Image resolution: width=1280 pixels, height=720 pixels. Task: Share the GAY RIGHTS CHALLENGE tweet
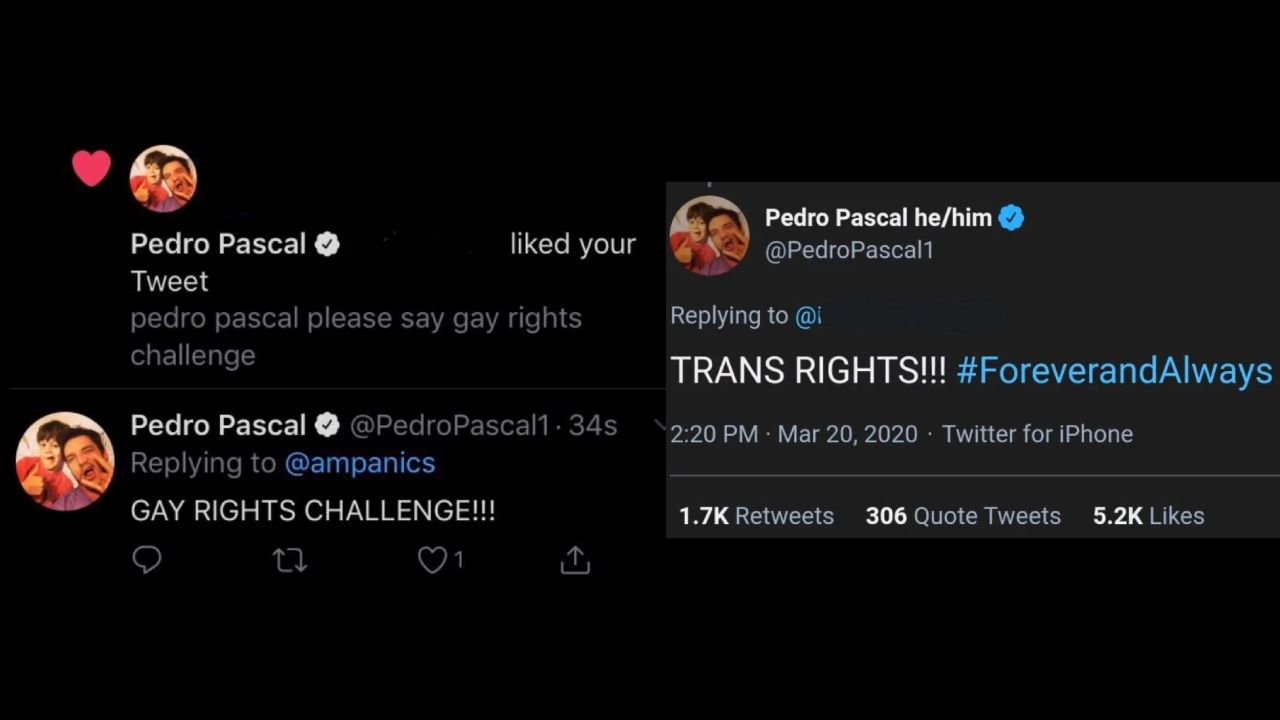pyautogui.click(x=575, y=561)
